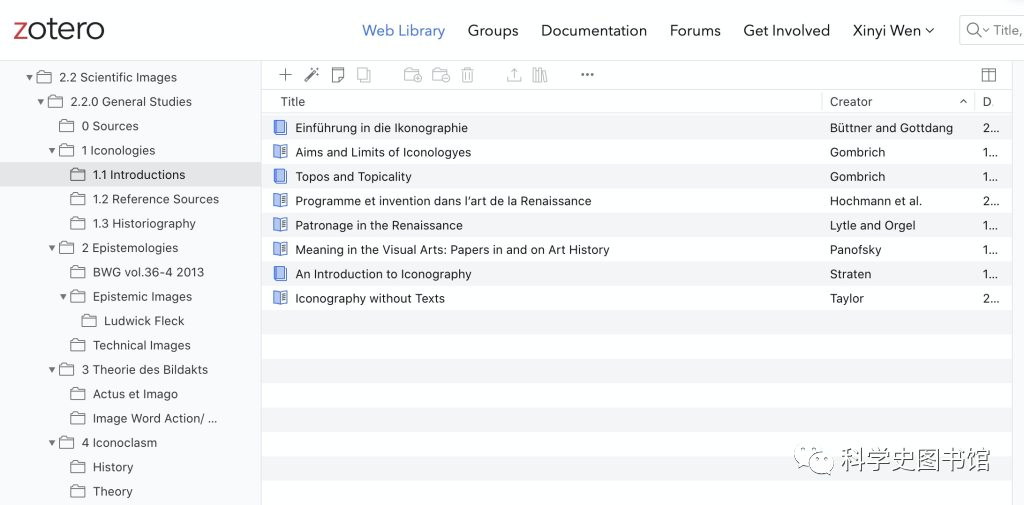1024x505 pixels.
Task: Open the Forums link
Action: [695, 31]
